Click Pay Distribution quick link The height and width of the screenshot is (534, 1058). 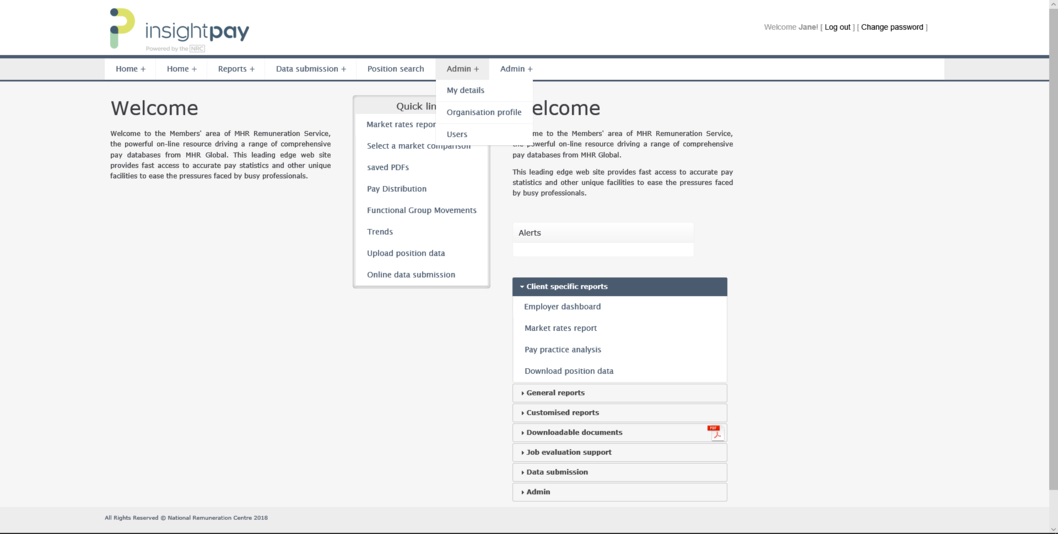(397, 189)
